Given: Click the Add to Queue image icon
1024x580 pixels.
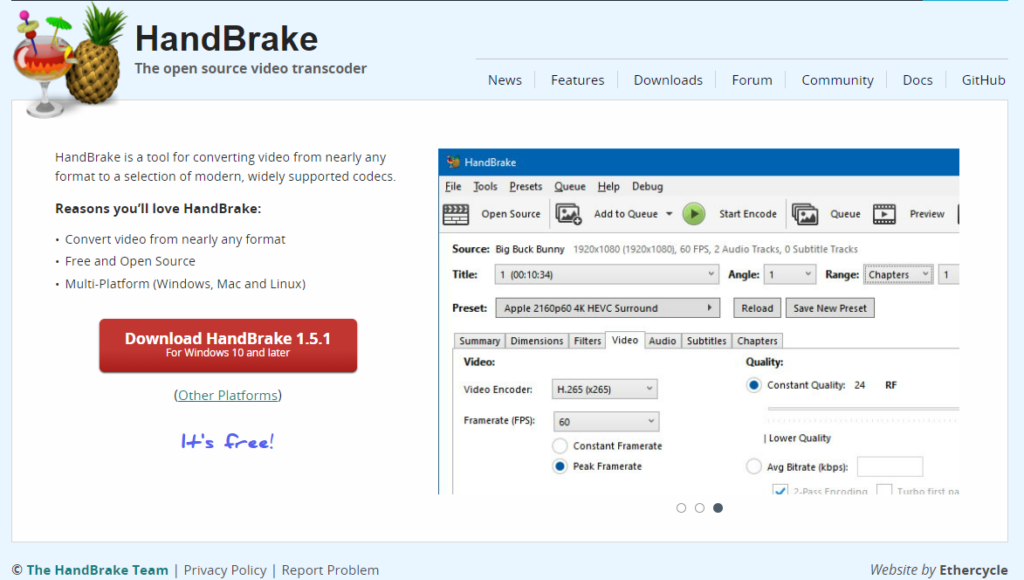Looking at the screenshot, I should (x=568, y=214).
